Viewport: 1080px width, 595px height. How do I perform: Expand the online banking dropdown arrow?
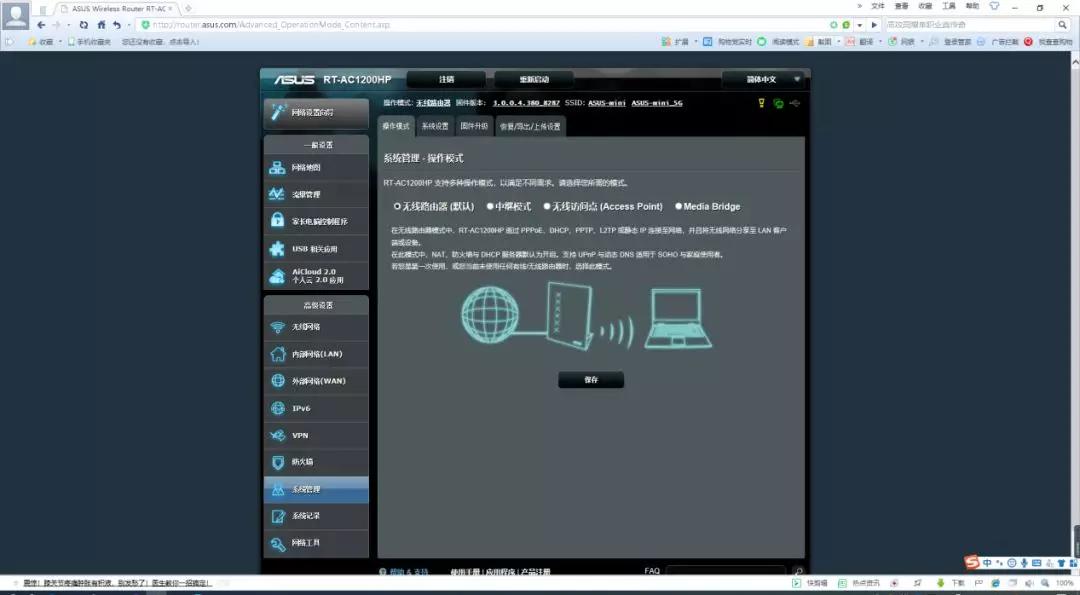point(922,42)
